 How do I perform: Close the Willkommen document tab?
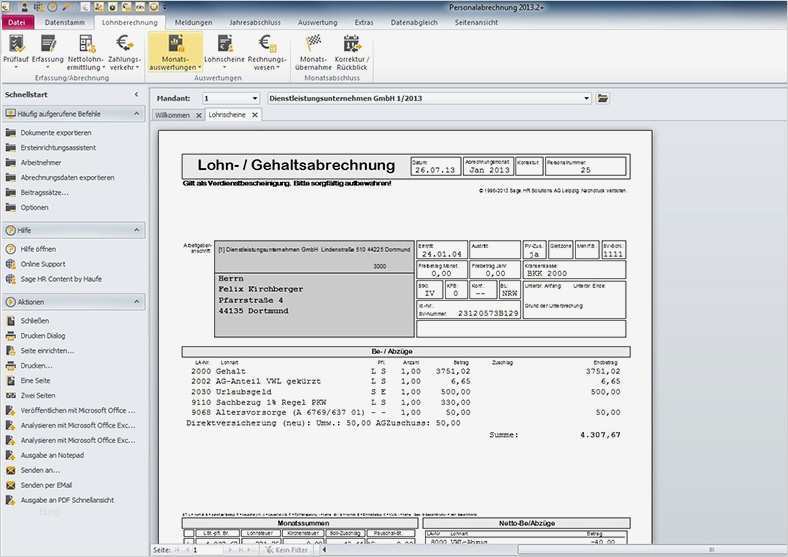pos(199,115)
